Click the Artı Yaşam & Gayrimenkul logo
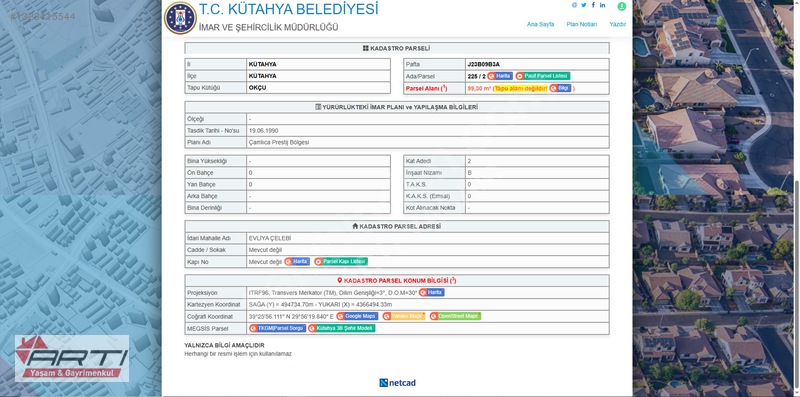The width and height of the screenshot is (800, 397). tap(72, 358)
